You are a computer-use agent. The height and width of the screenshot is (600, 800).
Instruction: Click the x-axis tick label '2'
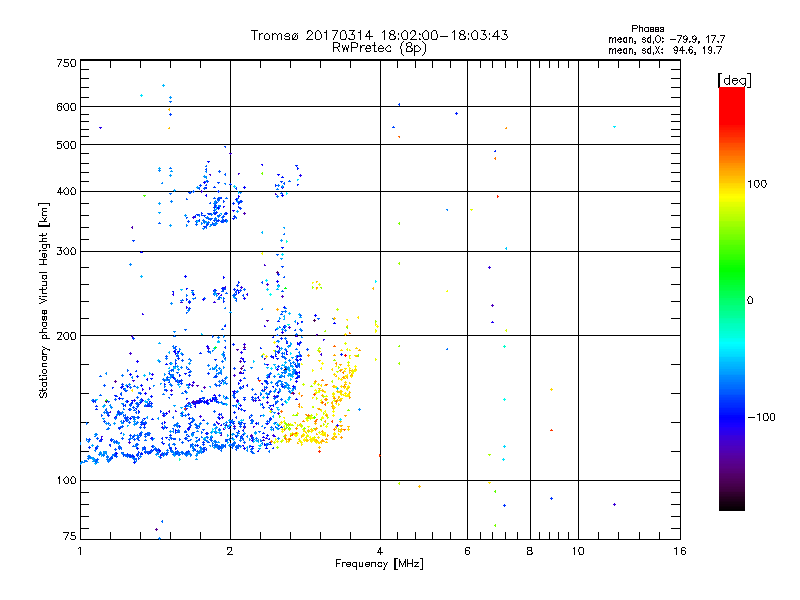coord(230,551)
